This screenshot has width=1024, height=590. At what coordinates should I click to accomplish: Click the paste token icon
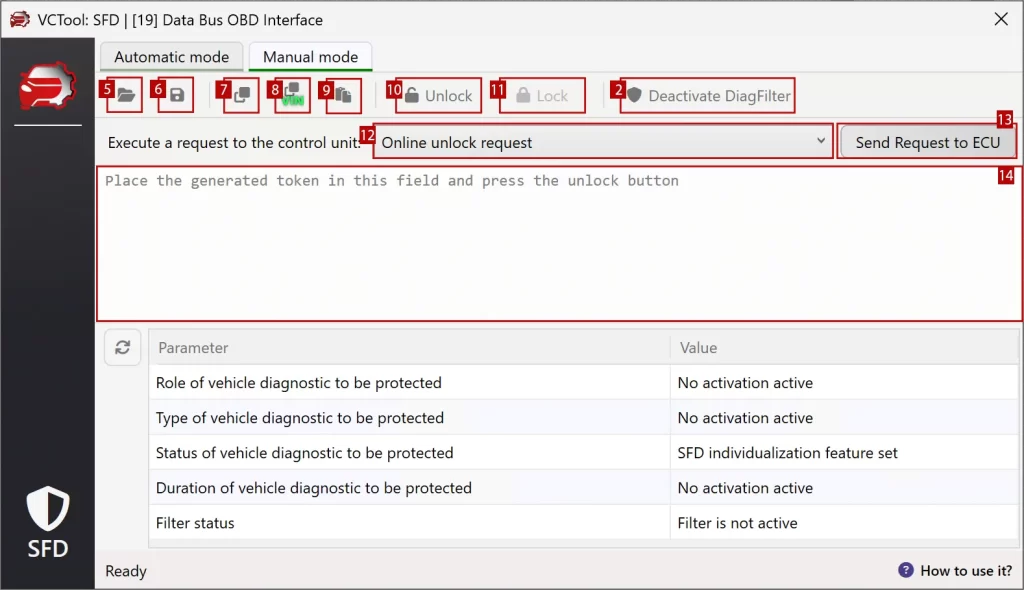point(343,95)
